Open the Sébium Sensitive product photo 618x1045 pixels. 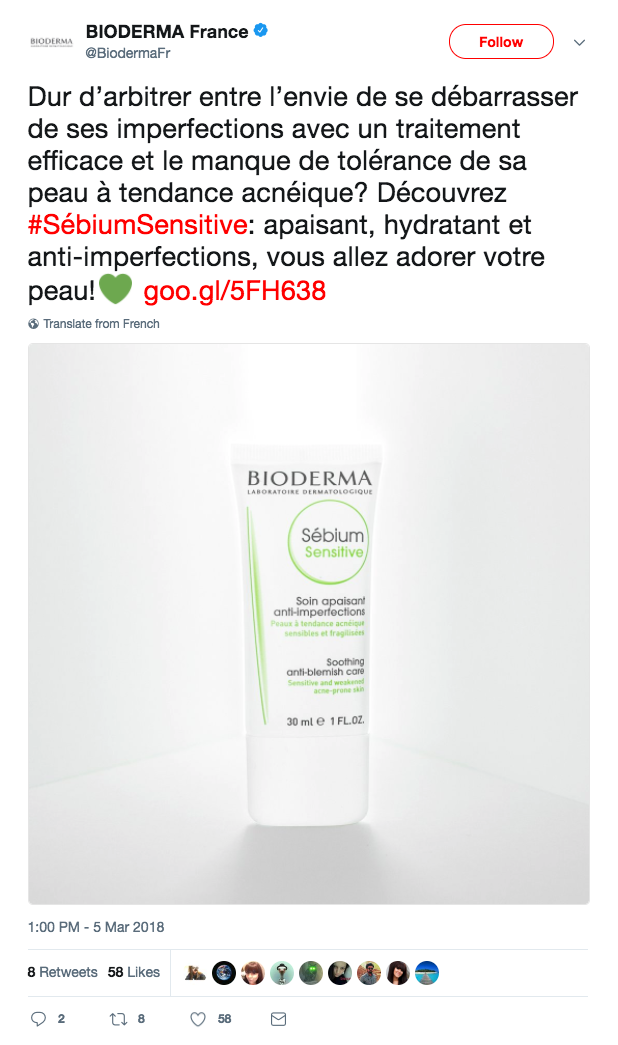pyautogui.click(x=309, y=624)
